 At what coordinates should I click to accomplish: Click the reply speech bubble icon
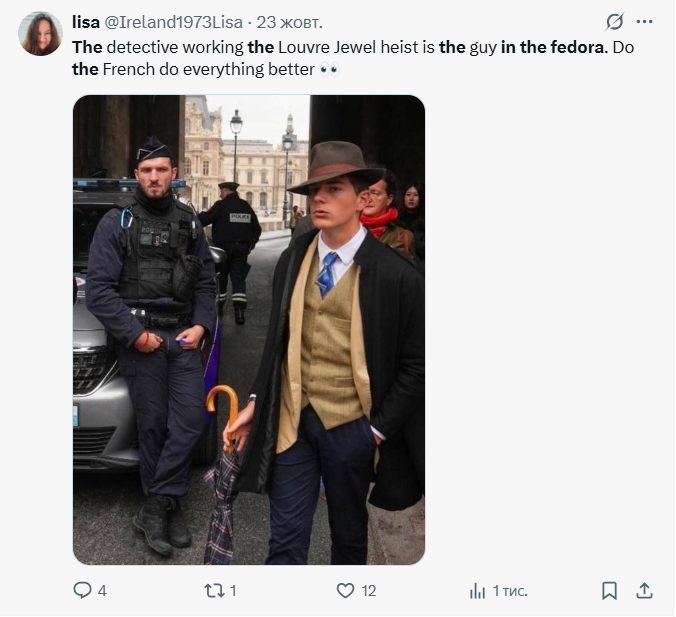tap(83, 591)
